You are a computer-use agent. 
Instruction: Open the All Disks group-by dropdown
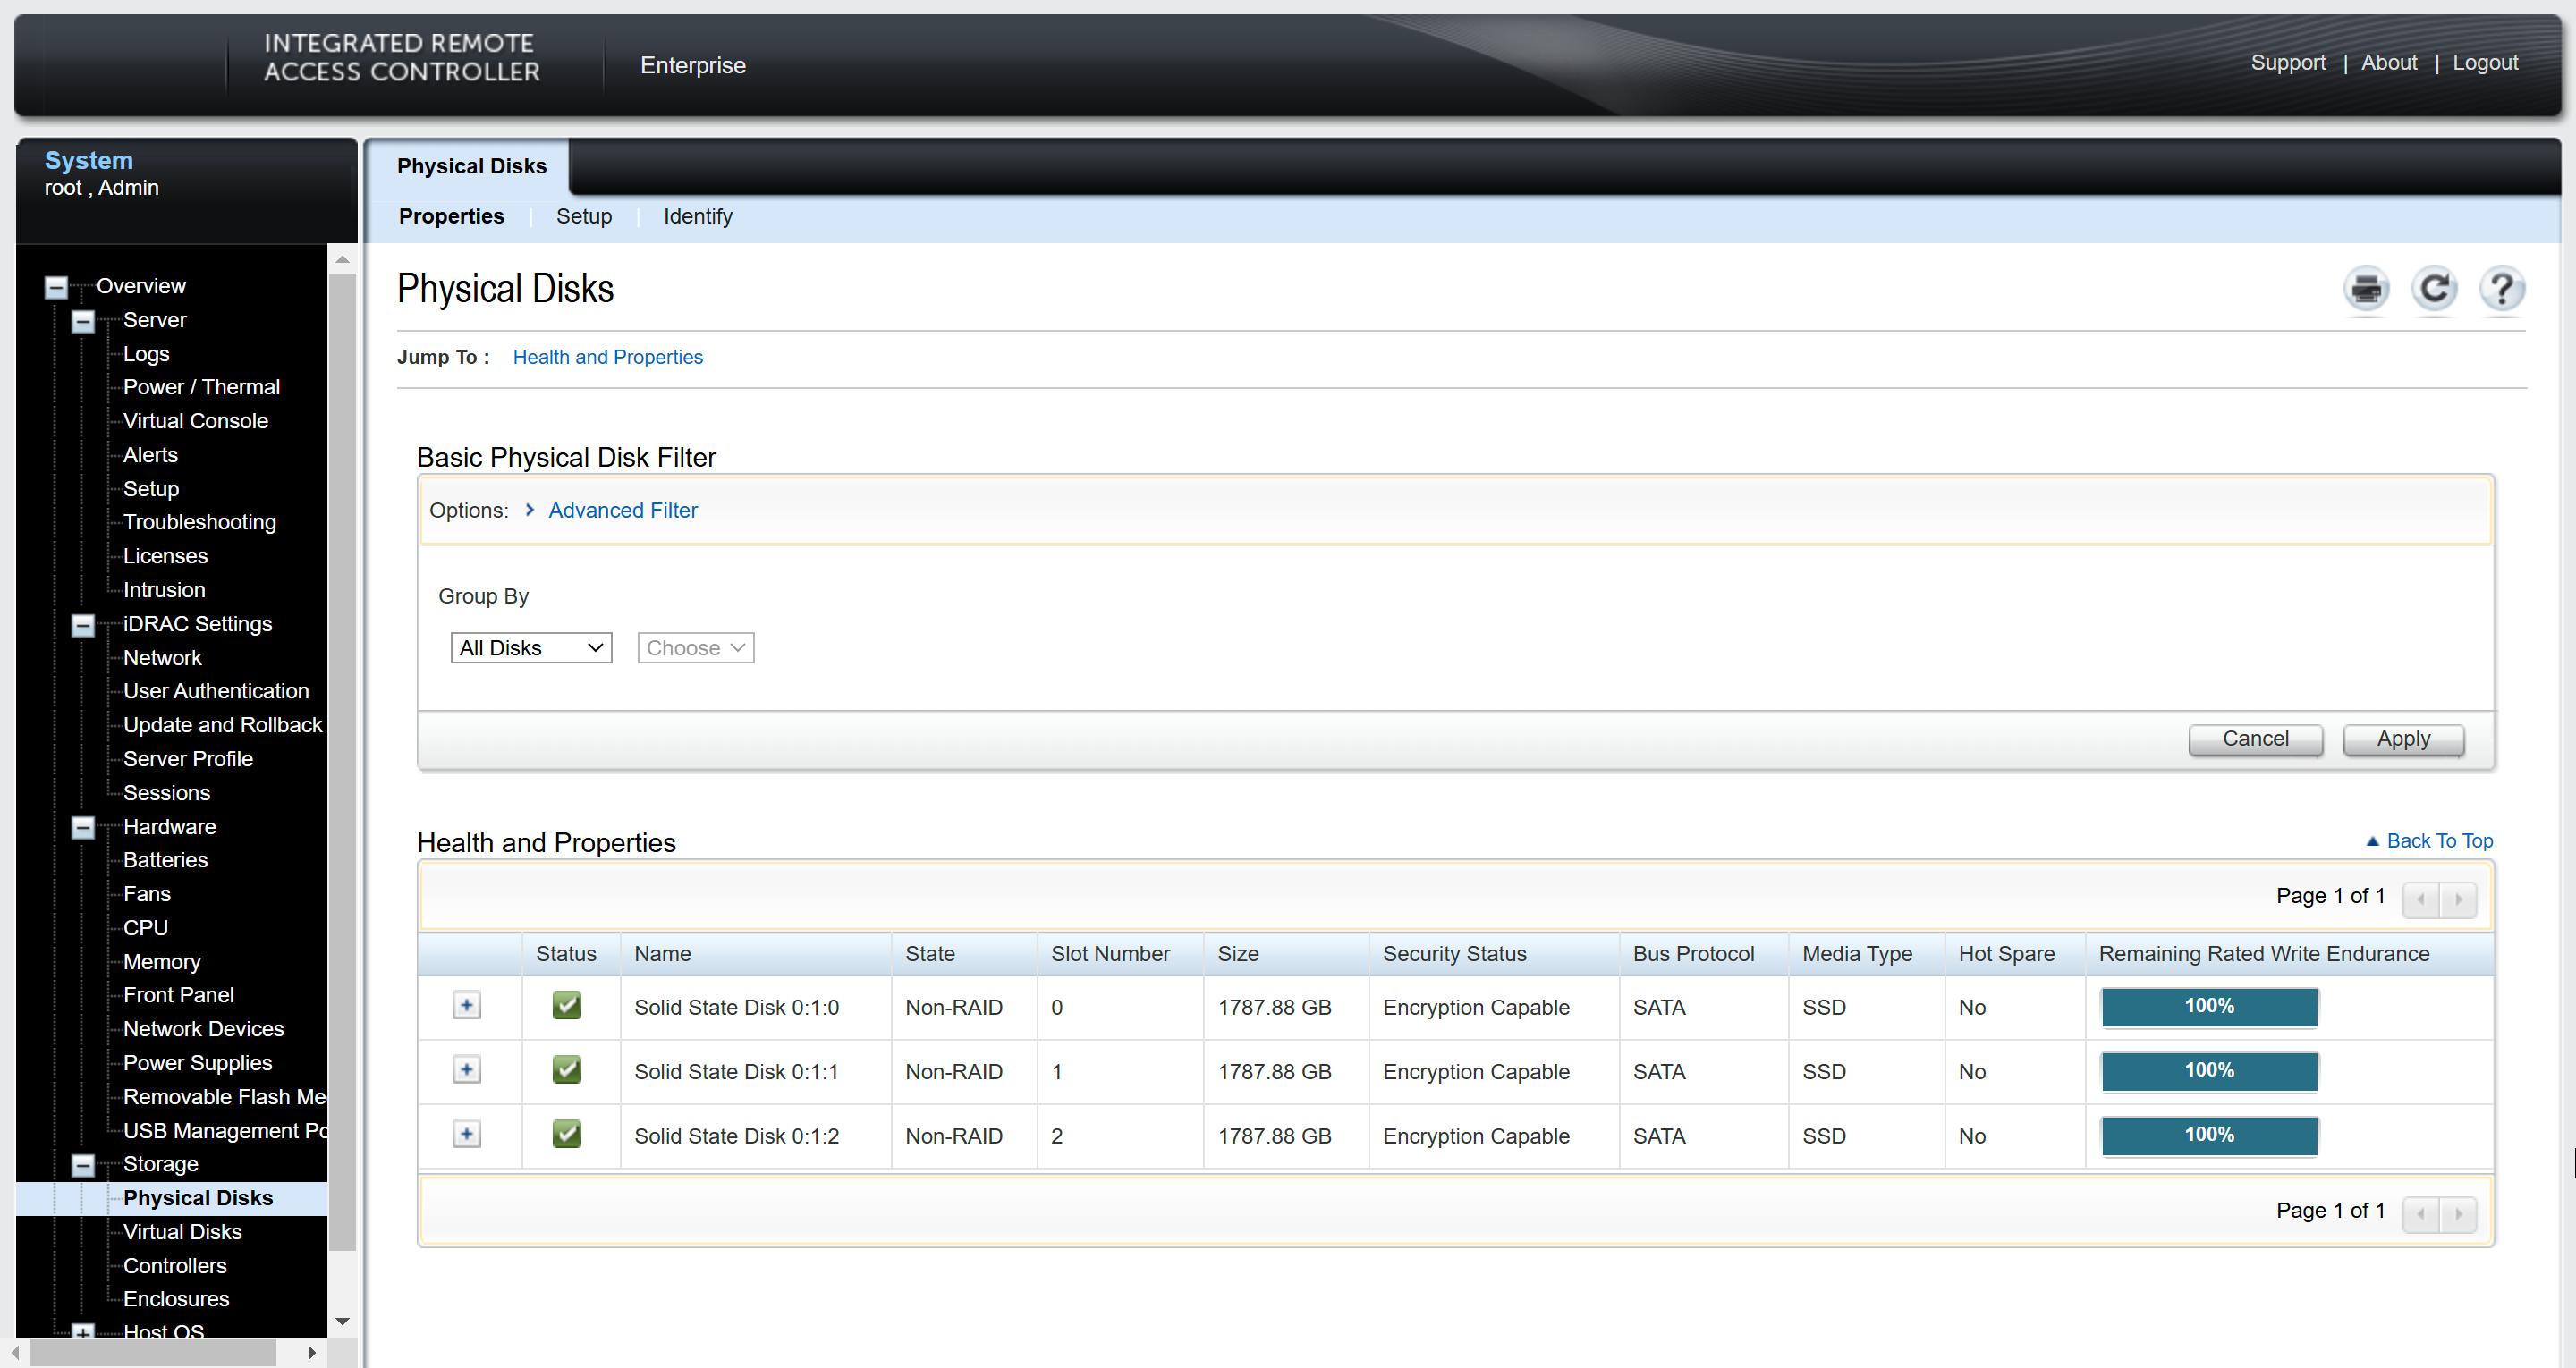531,648
